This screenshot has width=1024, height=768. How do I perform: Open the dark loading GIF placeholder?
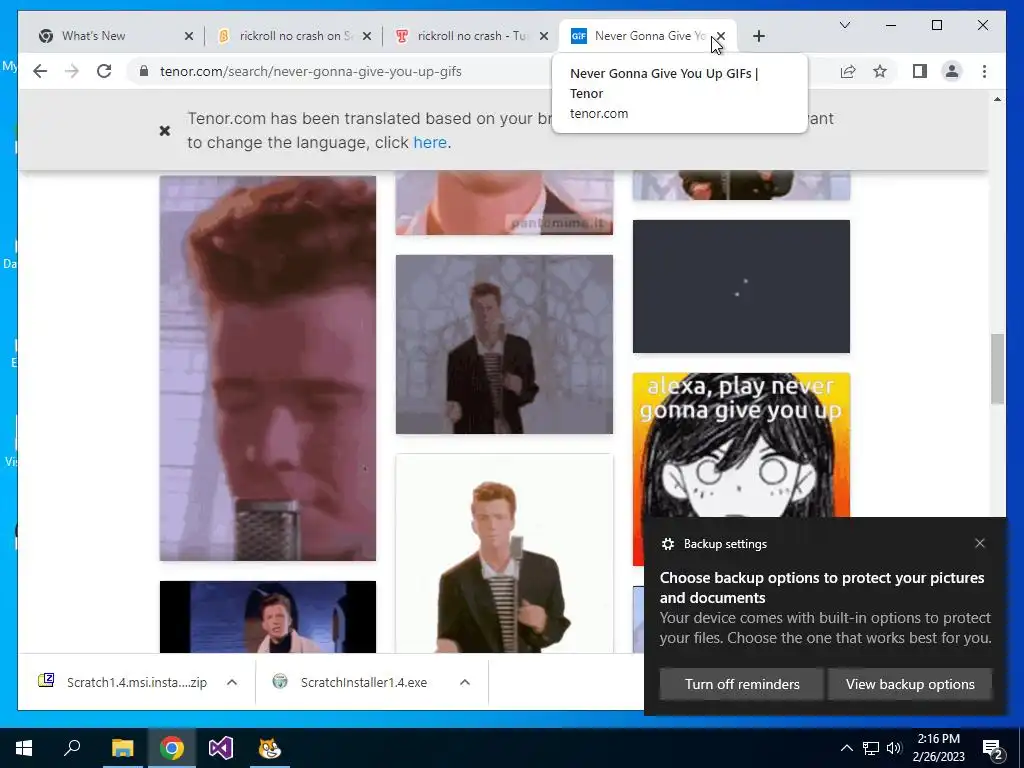pyautogui.click(x=741, y=286)
